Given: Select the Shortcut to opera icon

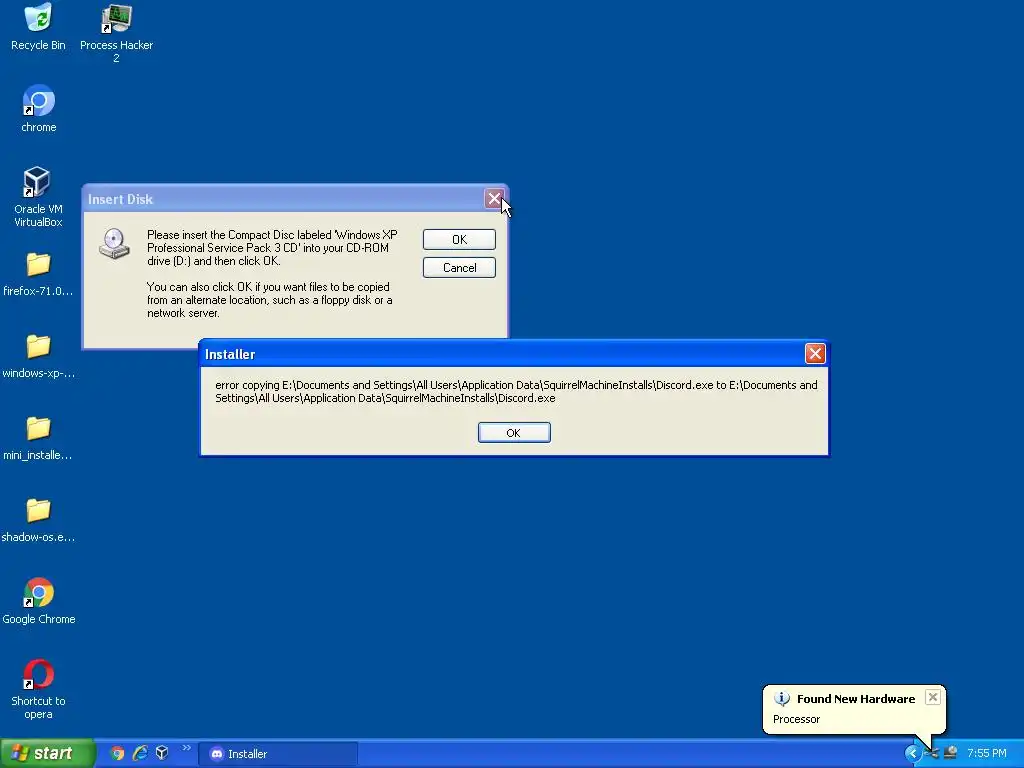Looking at the screenshot, I should 38,689.
